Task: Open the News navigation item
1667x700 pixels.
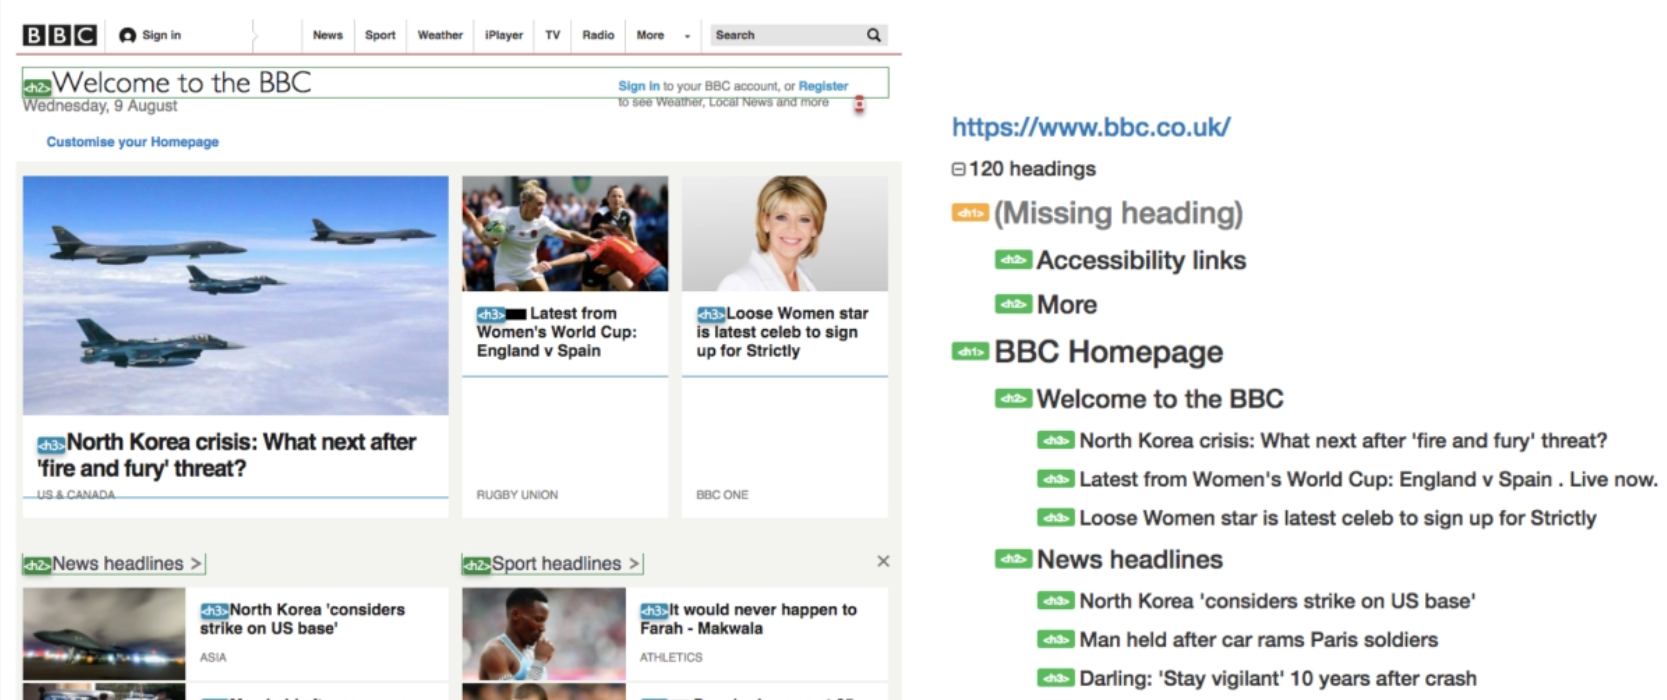Action: click(x=328, y=35)
